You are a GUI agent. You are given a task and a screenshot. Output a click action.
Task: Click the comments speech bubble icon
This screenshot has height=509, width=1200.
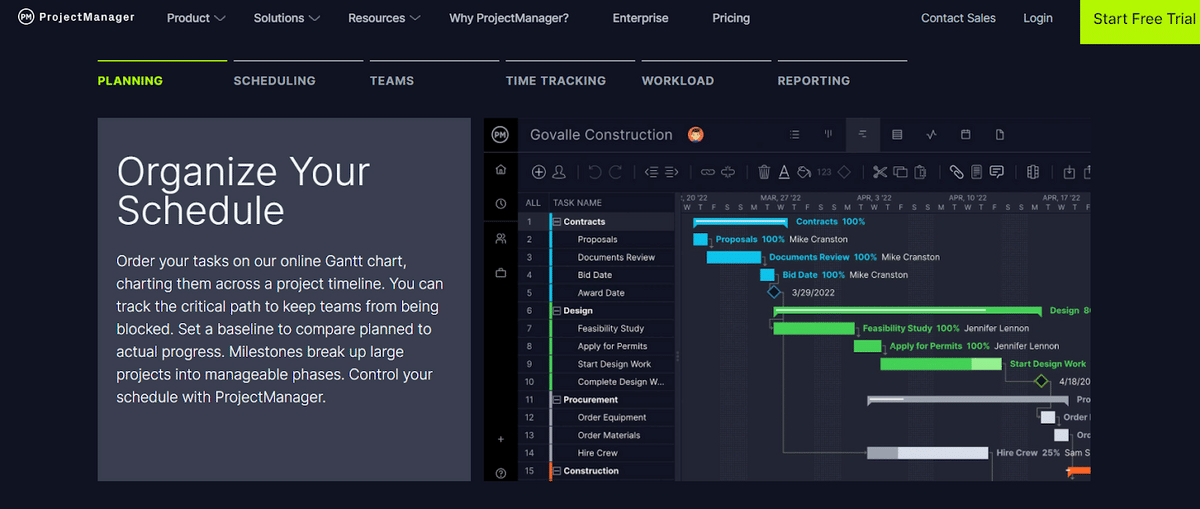point(997,172)
